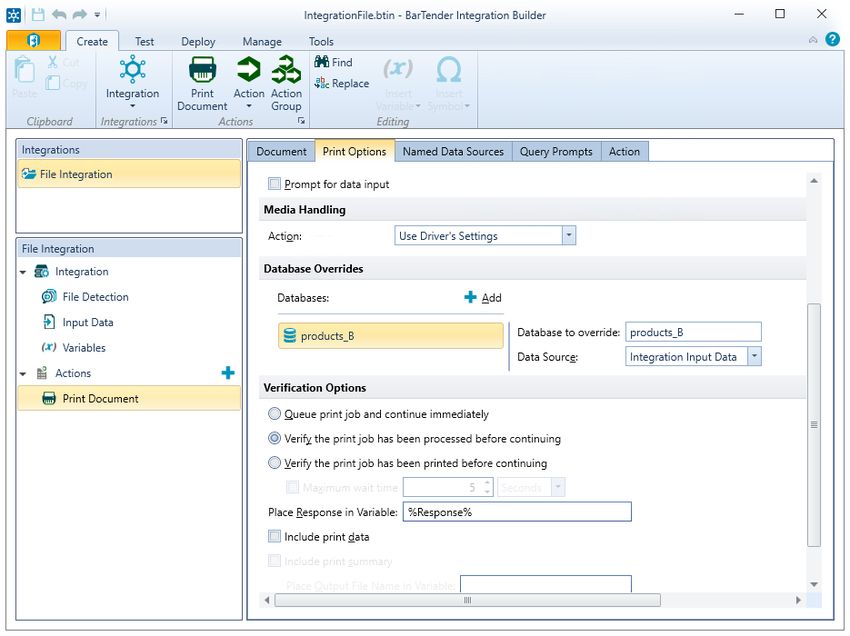Open the Action ribbon dropdown arrow
Image resolution: width=850 pixels, height=636 pixels.
pyautogui.click(x=249, y=106)
